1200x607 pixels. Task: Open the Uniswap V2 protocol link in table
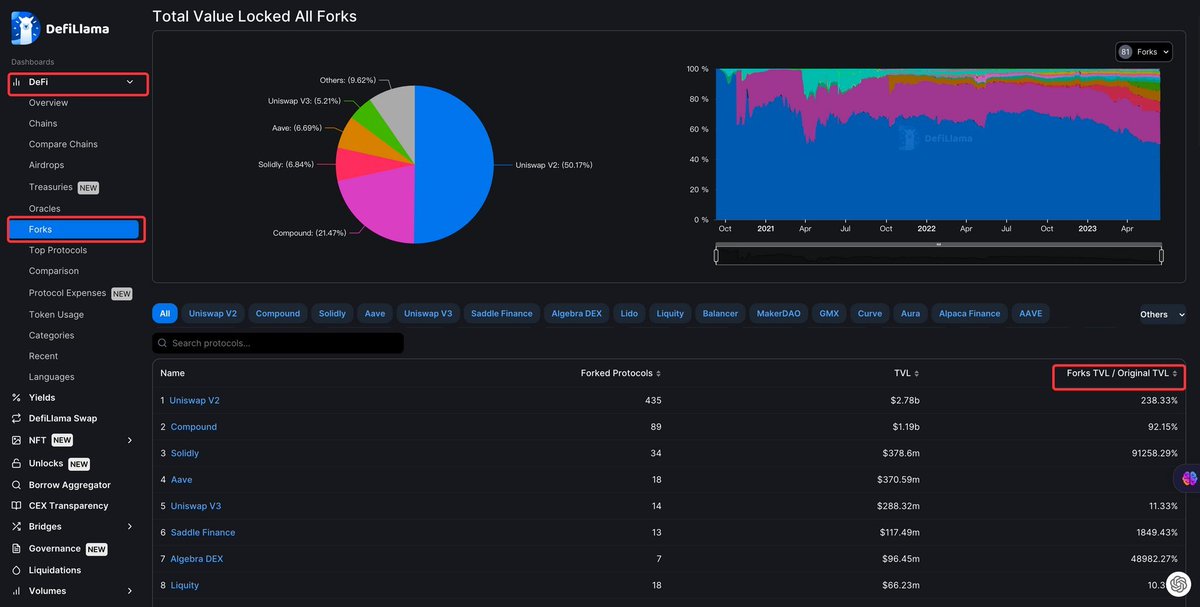coord(194,400)
